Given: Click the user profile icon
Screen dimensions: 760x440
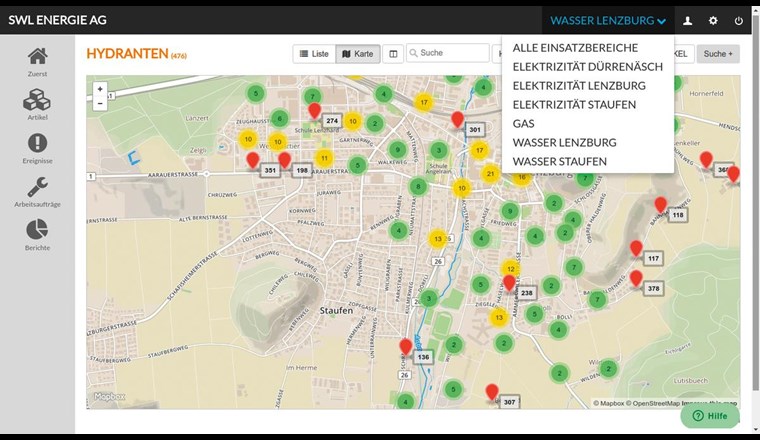Looking at the screenshot, I should click(x=687, y=20).
